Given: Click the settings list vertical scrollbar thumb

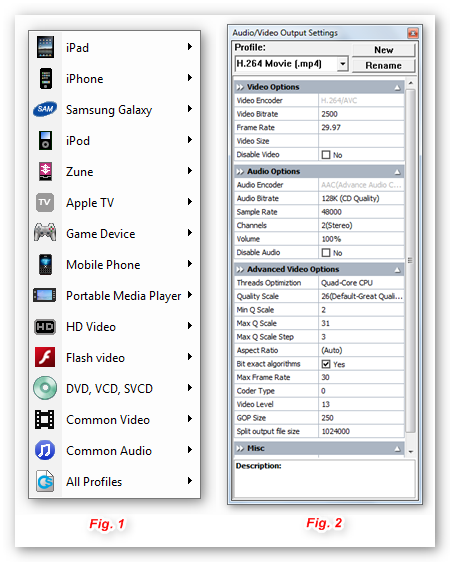Looking at the screenshot, I should 411,260.
